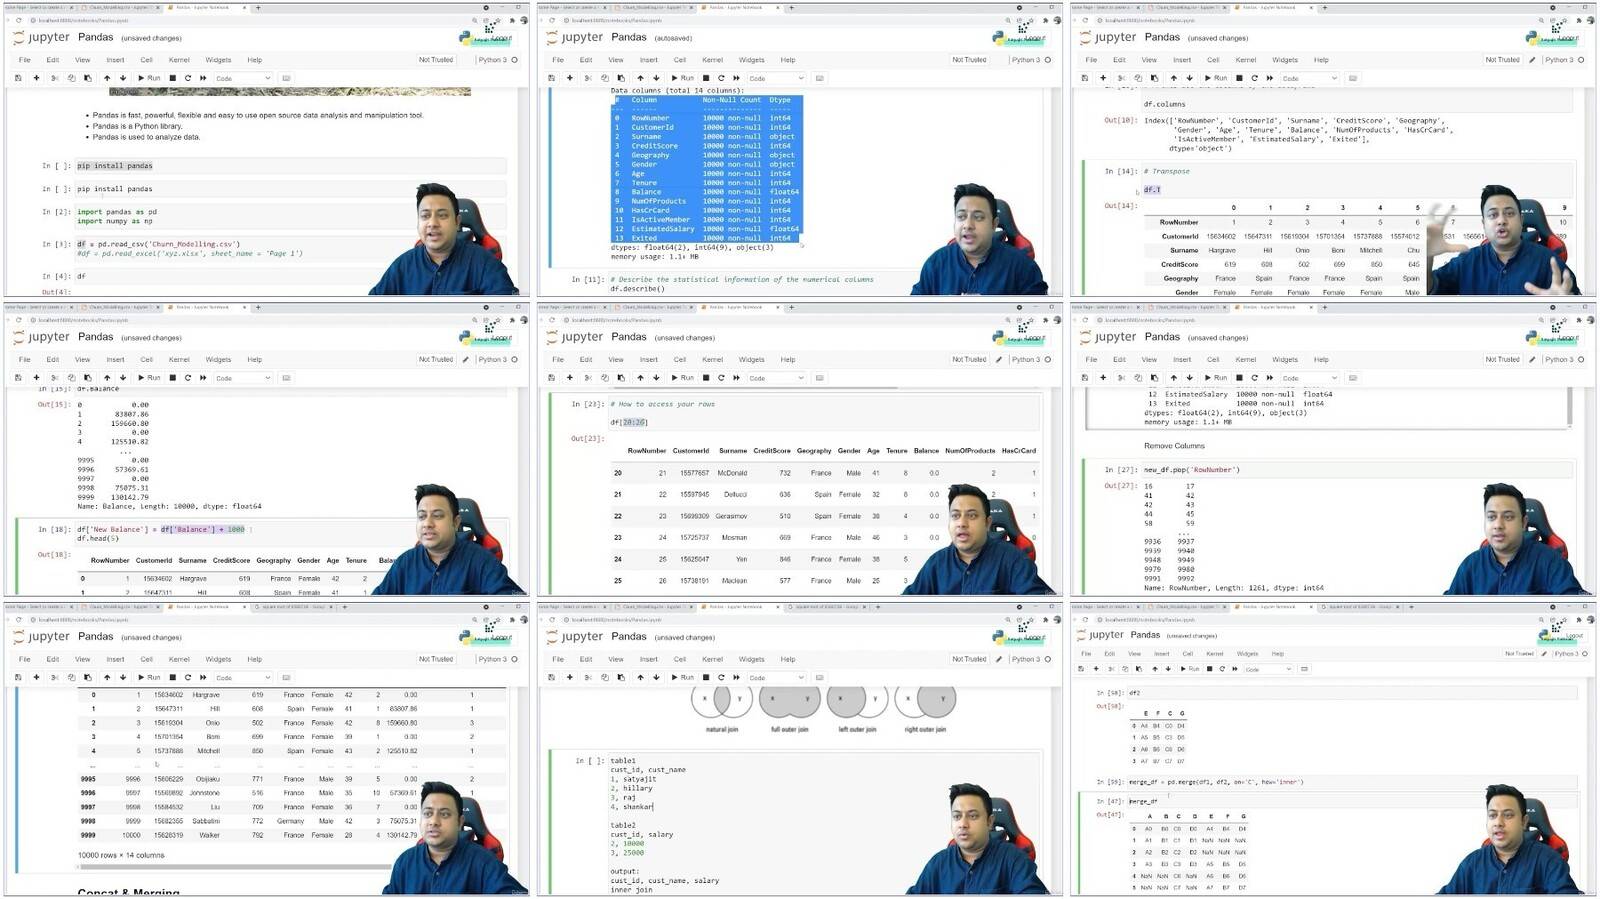
Task: Open Widgets menu in notebook showing join Venn diagrams
Action: [751, 659]
